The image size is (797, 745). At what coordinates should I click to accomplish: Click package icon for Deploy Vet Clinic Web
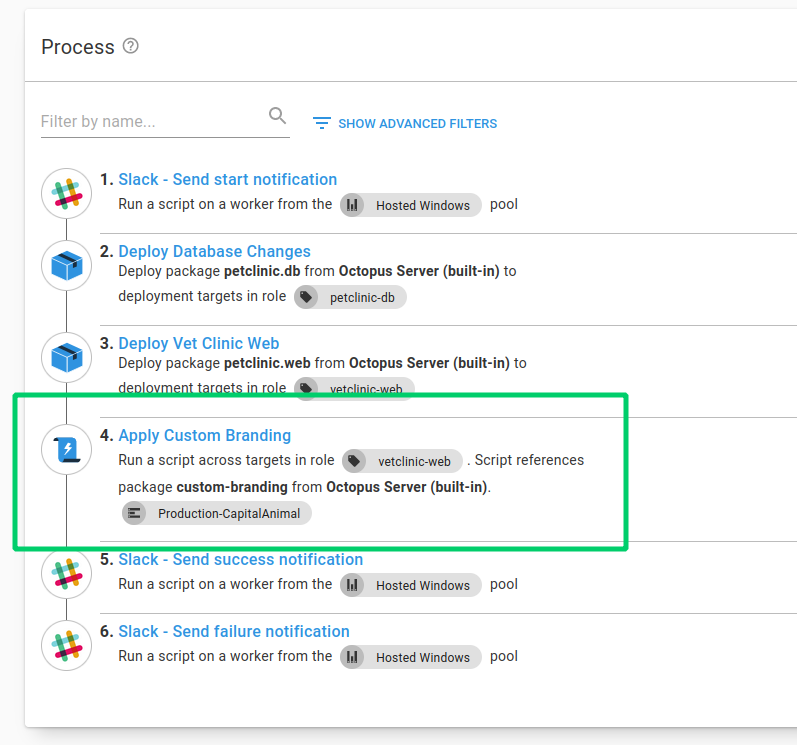coord(67,358)
